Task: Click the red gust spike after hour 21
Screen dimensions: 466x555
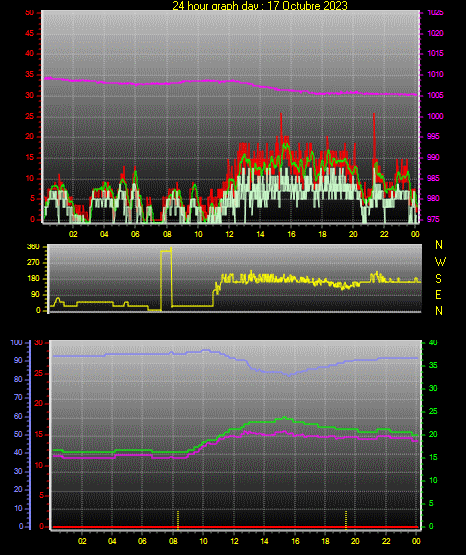Action: [x=374, y=136]
